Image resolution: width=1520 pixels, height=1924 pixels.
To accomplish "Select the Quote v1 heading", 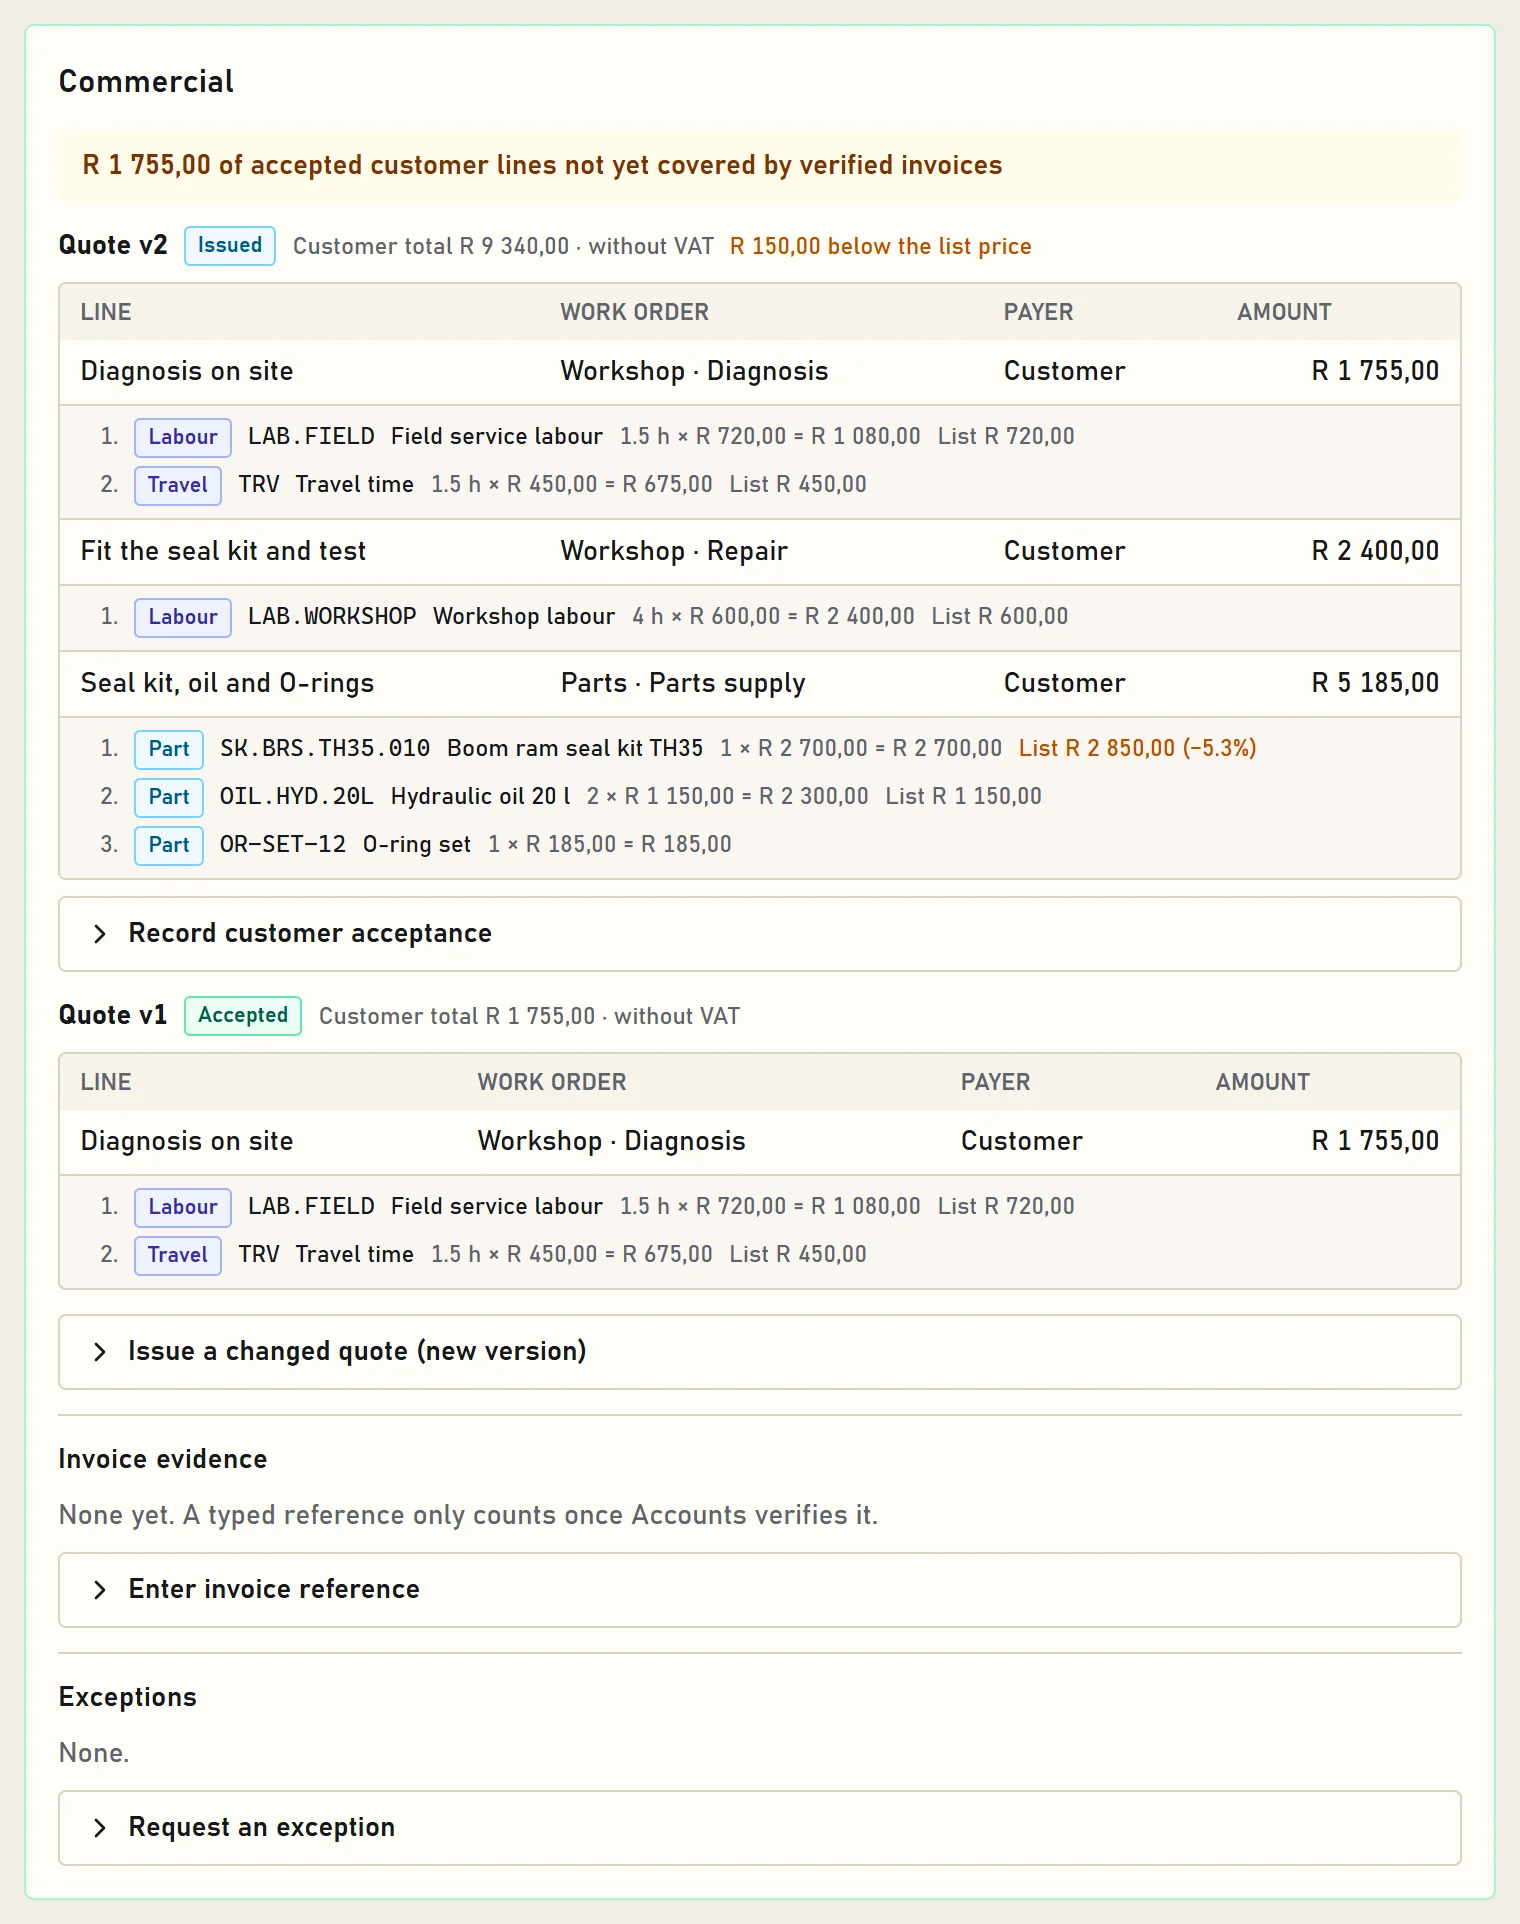I will (x=113, y=1016).
